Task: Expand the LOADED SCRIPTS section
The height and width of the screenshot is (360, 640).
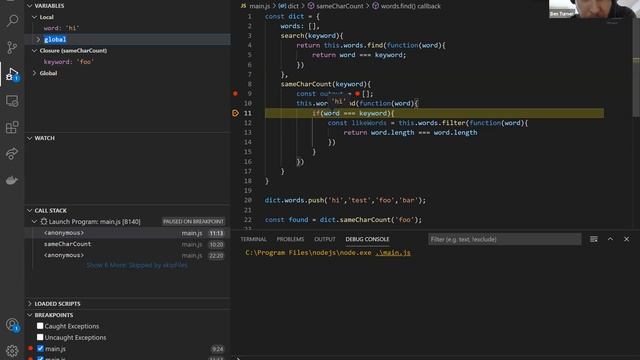Action: click(29, 304)
